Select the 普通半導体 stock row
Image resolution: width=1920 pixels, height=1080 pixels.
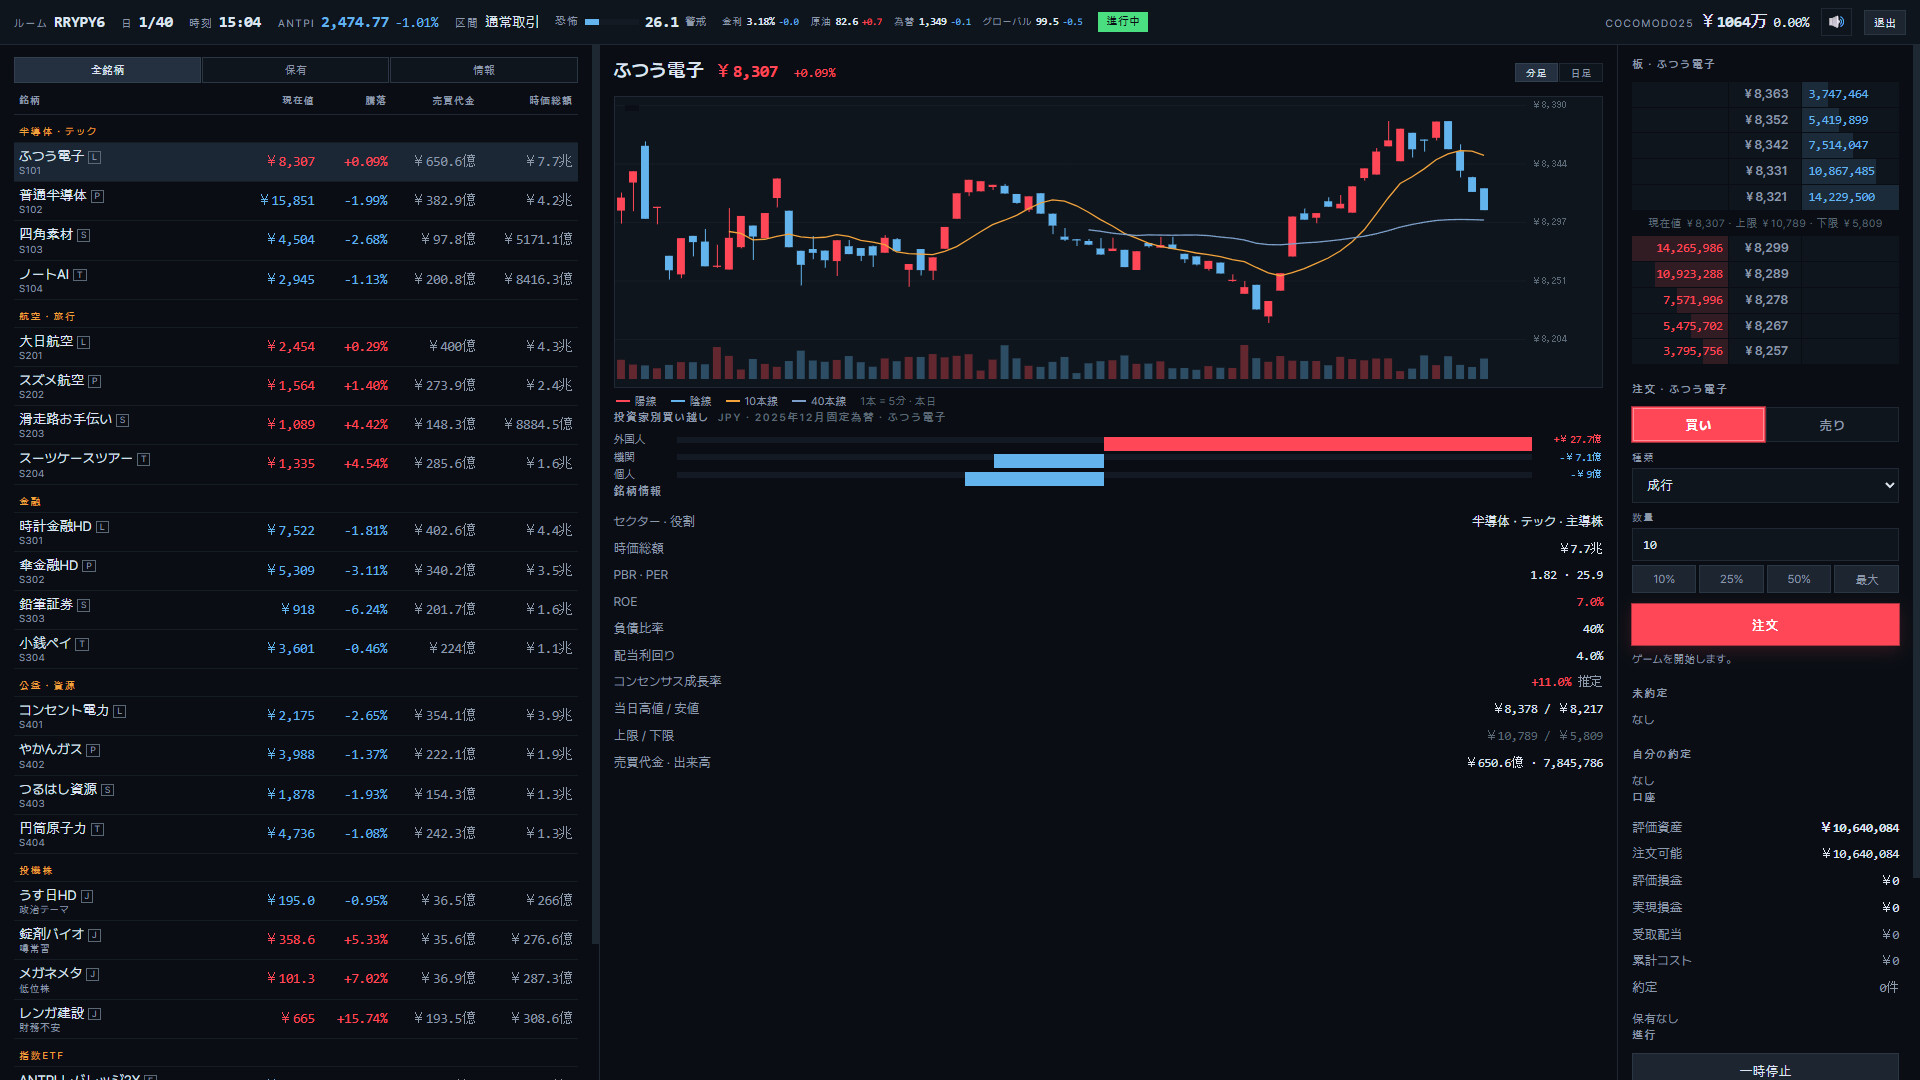pyautogui.click(x=296, y=201)
